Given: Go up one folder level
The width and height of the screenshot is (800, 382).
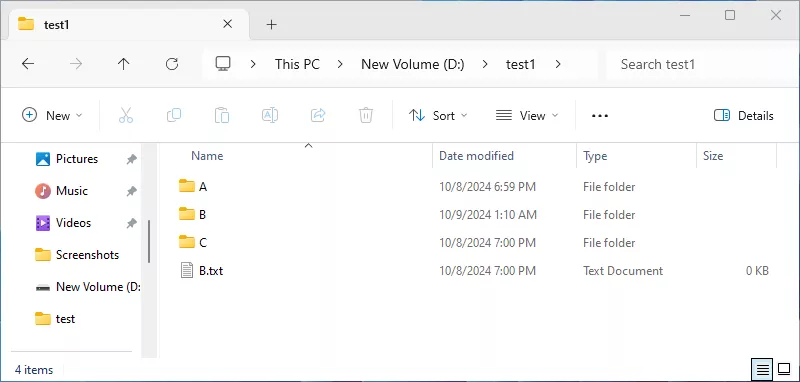Looking at the screenshot, I should pos(123,64).
